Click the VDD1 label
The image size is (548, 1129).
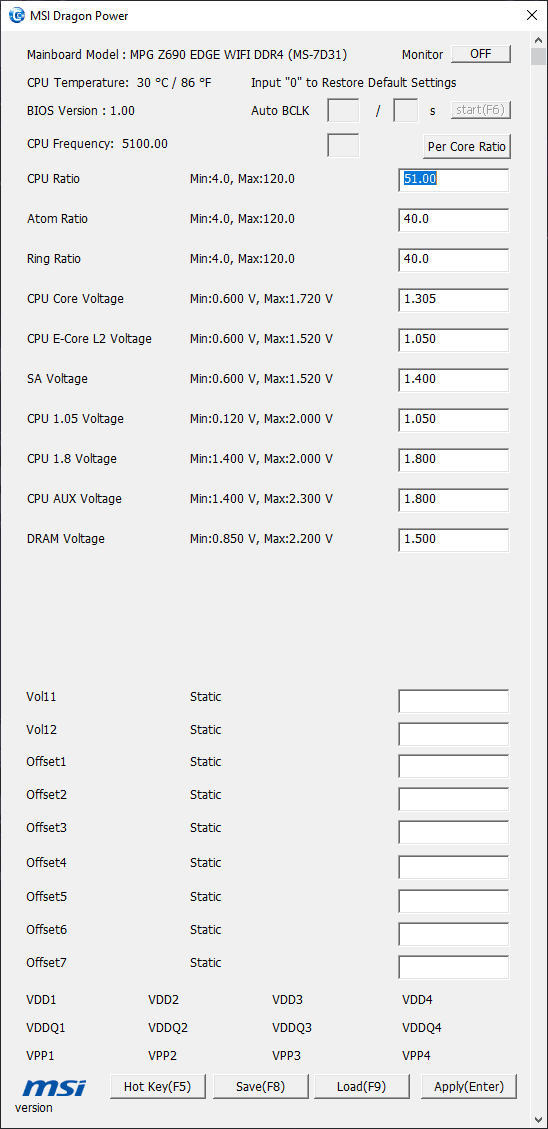[x=41, y=999]
